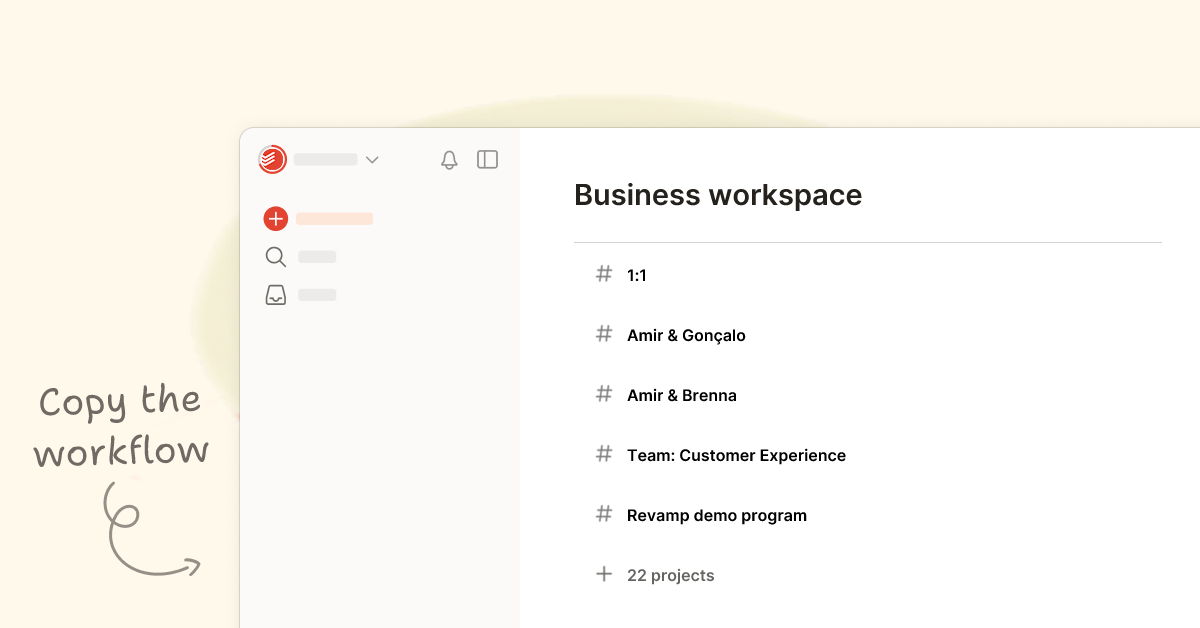Click the plus icon next to "22 projects"

[604, 574]
